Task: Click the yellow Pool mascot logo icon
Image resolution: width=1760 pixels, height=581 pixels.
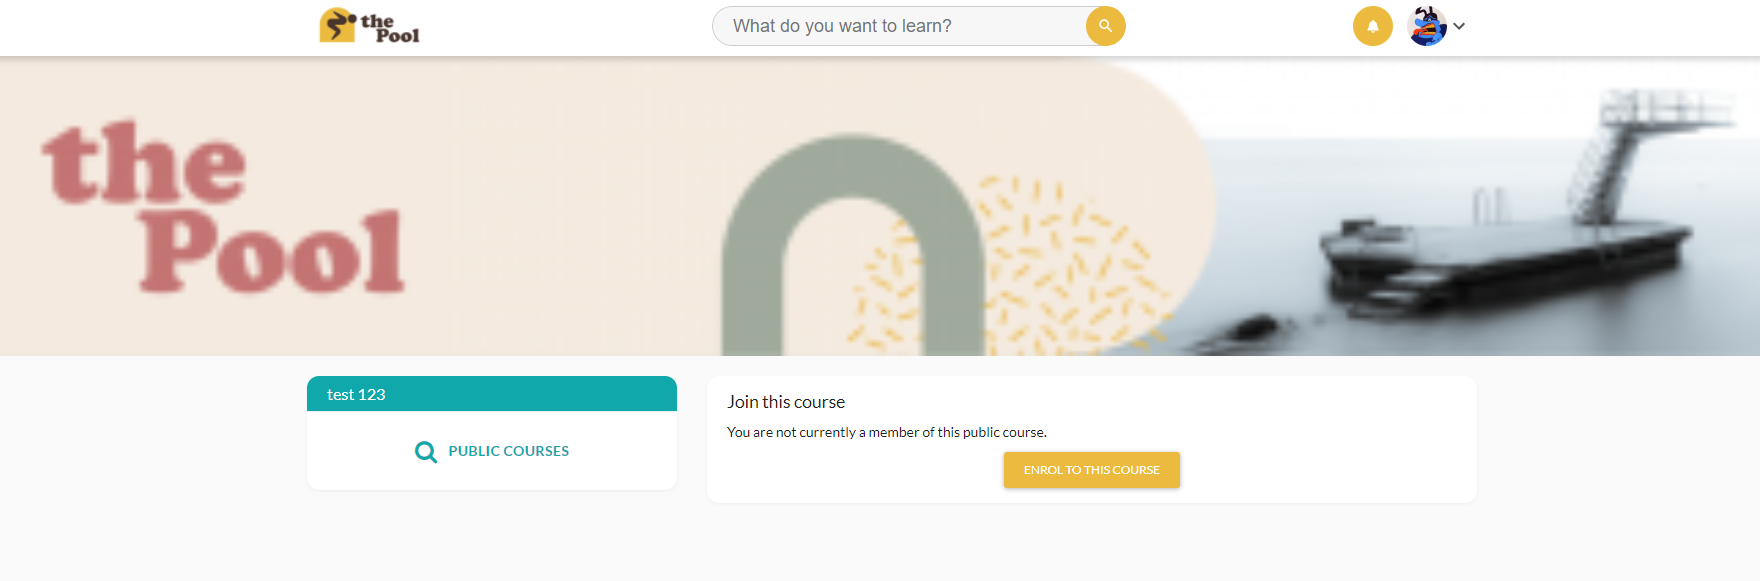Action: point(337,26)
